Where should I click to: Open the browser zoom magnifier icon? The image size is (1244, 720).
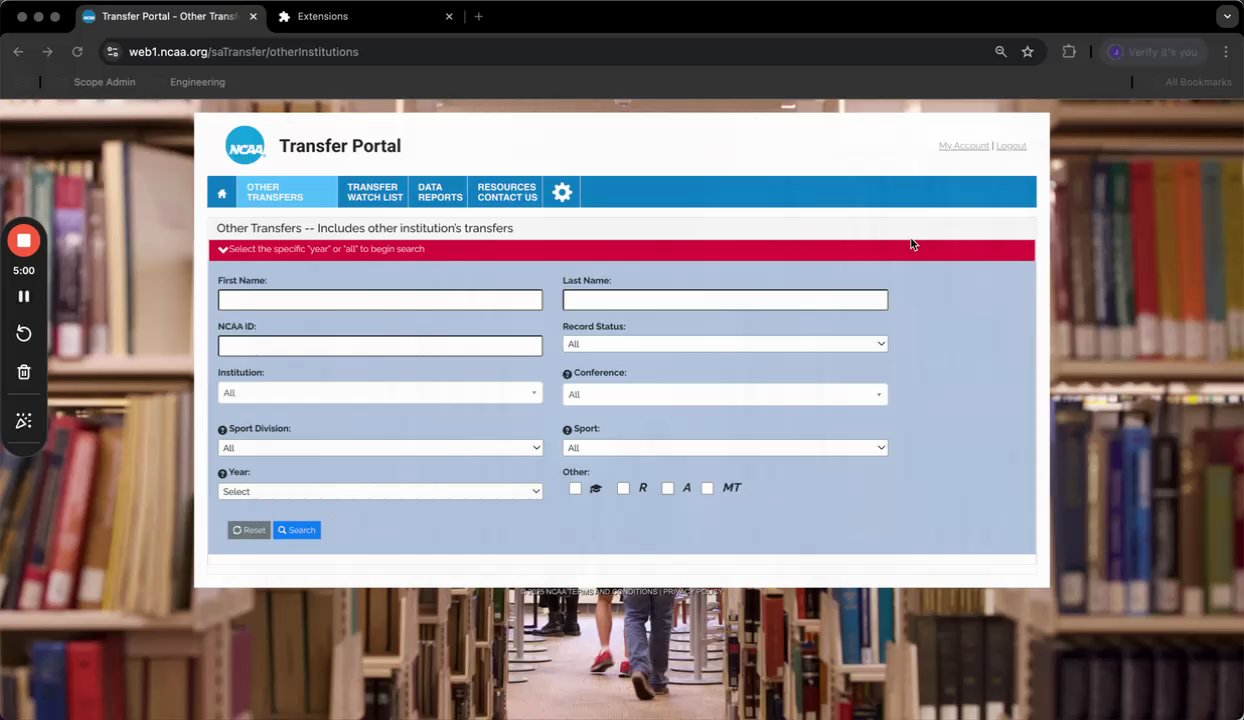(1000, 52)
